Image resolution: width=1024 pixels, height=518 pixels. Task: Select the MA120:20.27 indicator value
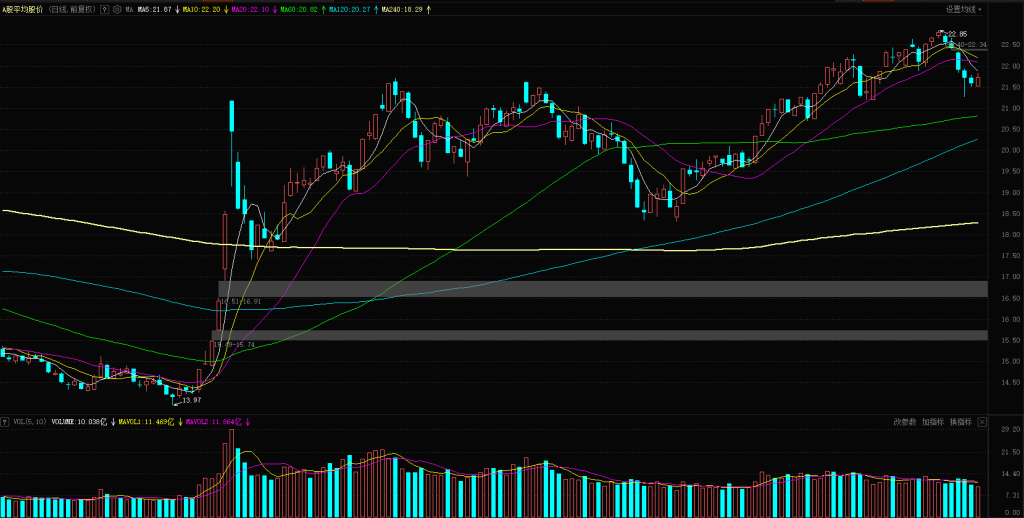pyautogui.click(x=349, y=10)
